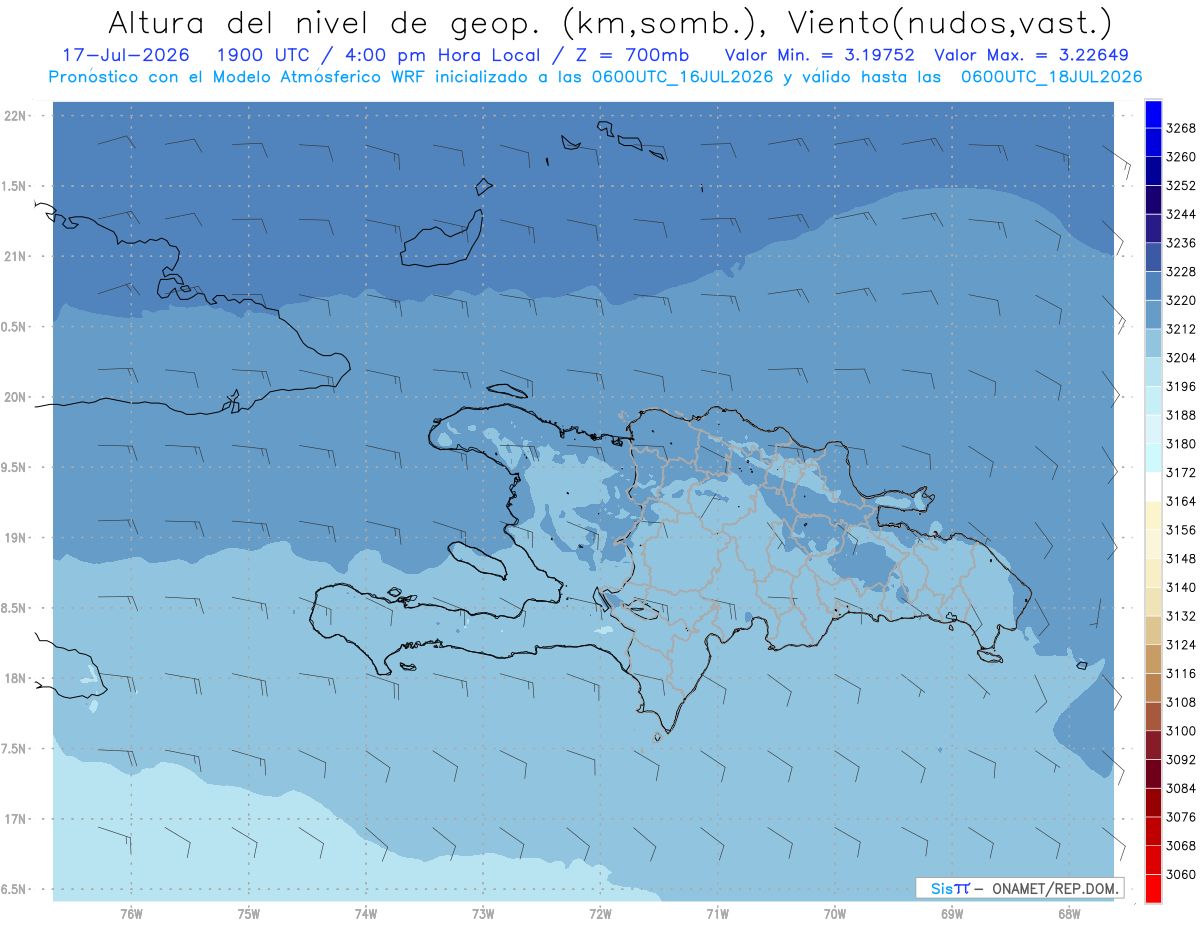Select the legend band between 3196 and 3204

1152,372
